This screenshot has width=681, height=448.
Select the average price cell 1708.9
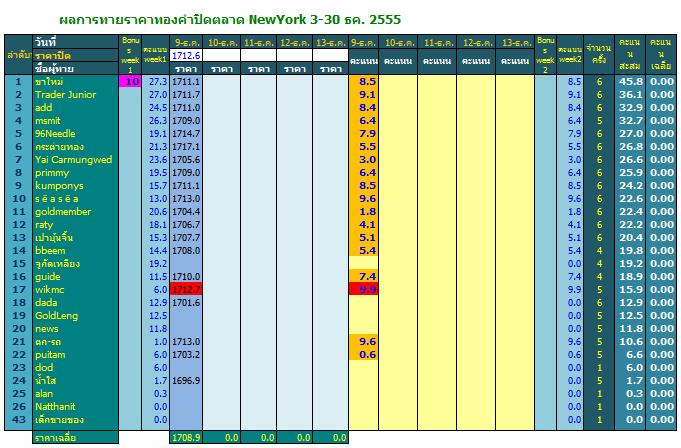(x=186, y=438)
